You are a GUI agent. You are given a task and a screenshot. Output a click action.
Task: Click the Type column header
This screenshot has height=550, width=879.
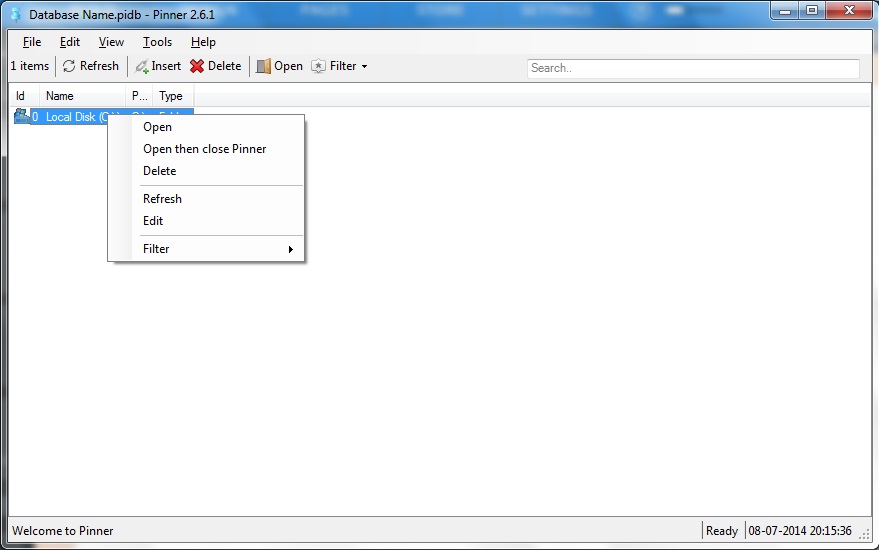pos(171,96)
